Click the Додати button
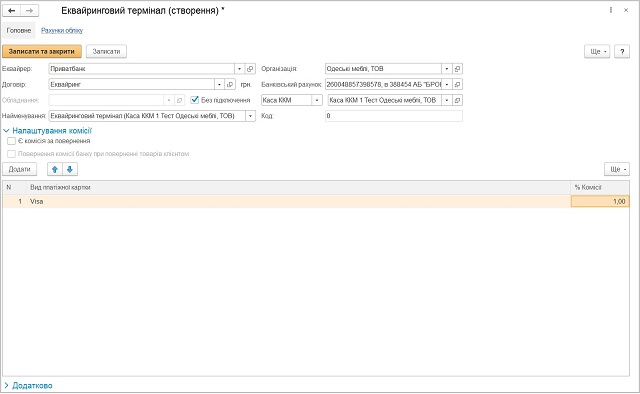Viewport: 640px width, 394px height. tap(20, 169)
